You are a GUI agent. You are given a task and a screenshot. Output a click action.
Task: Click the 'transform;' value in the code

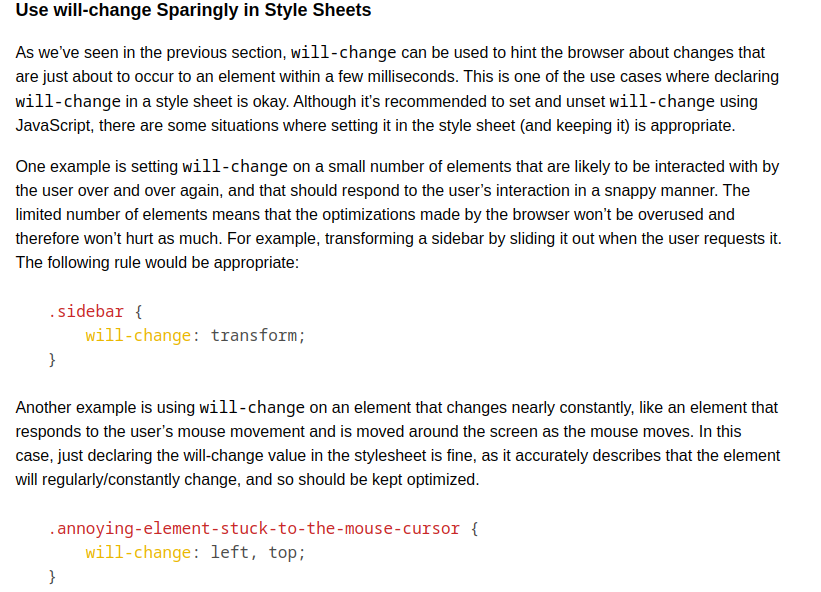pos(257,335)
